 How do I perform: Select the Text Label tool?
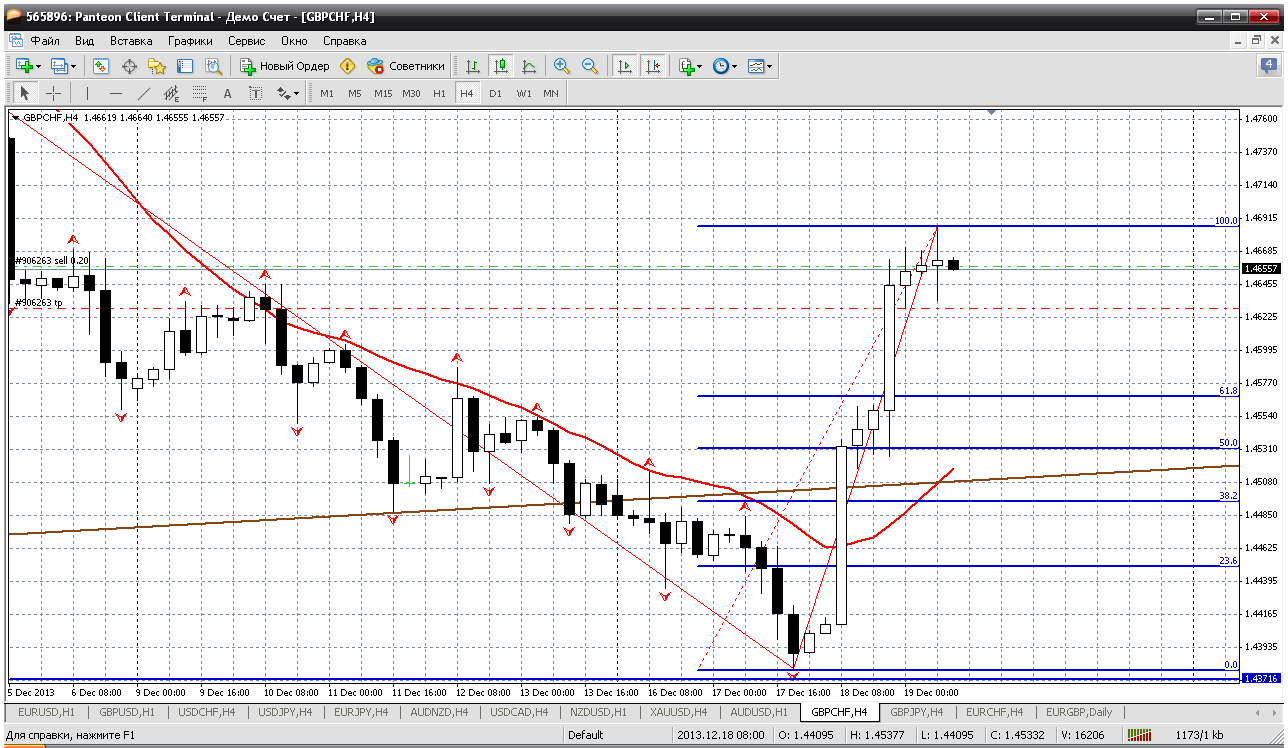[x=255, y=93]
